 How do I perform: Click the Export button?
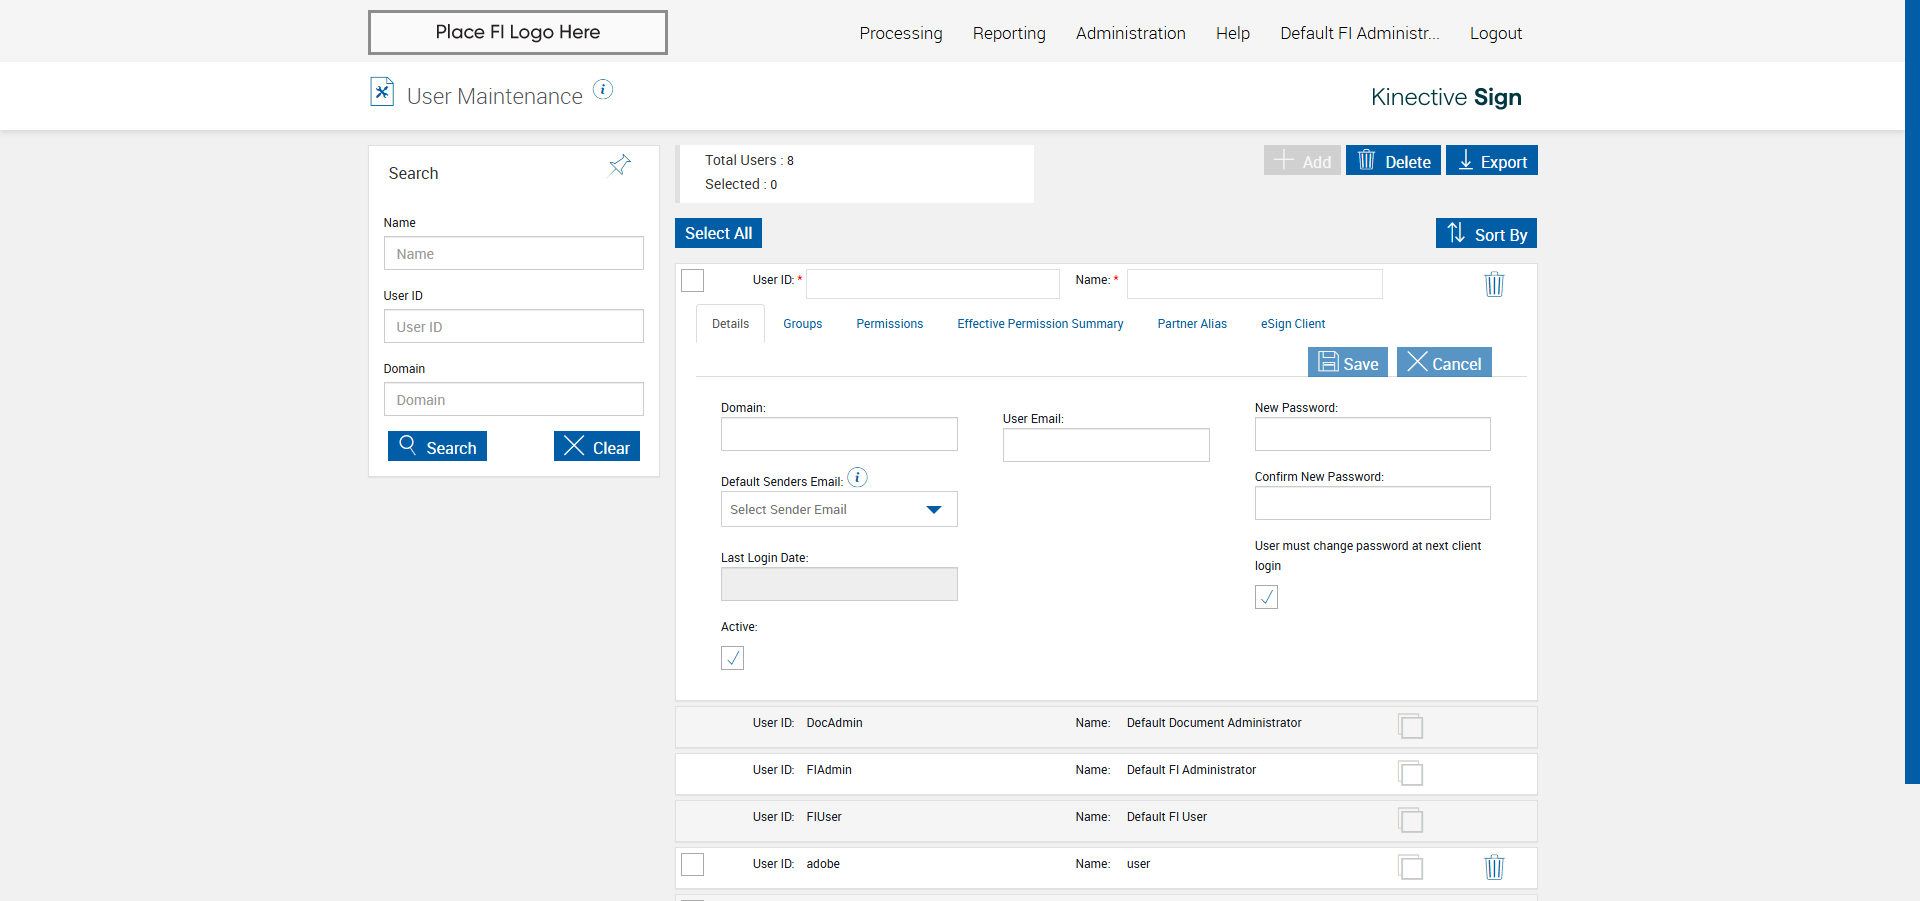coord(1492,161)
